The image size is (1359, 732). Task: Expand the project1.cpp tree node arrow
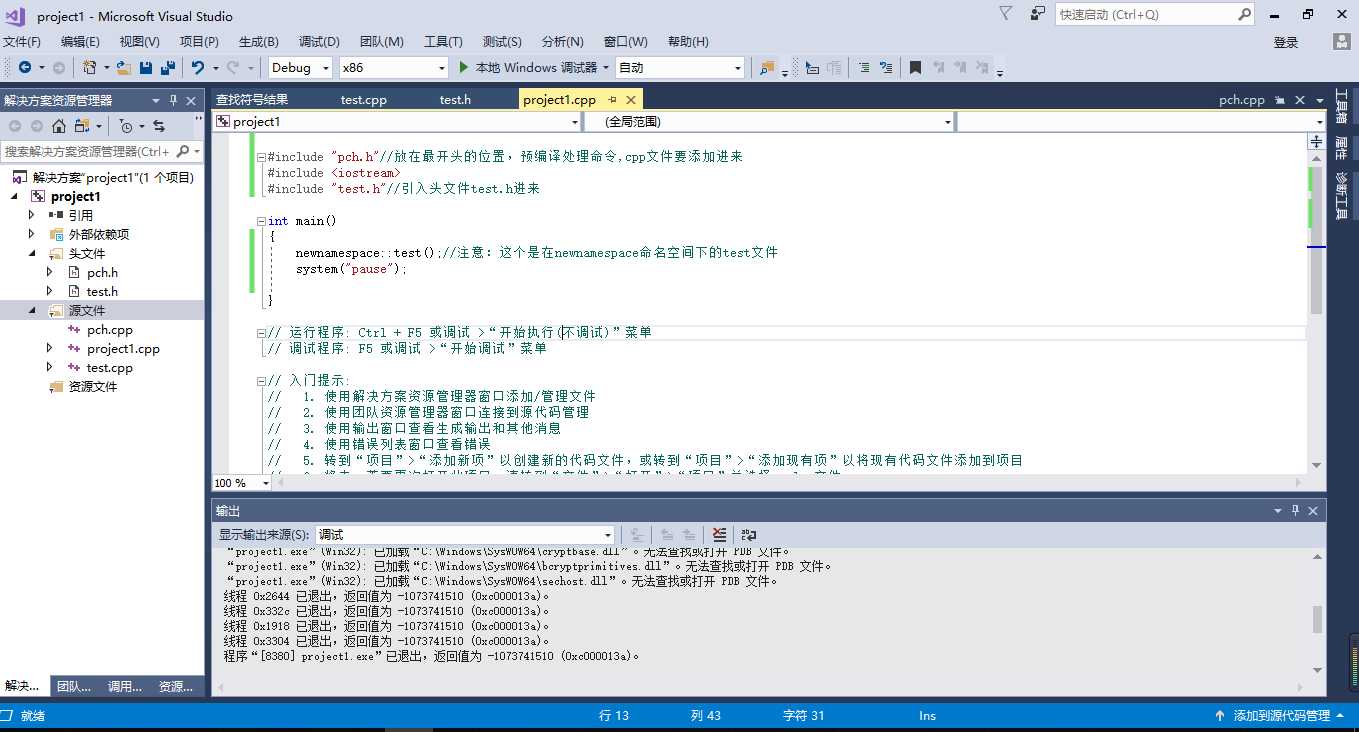50,348
